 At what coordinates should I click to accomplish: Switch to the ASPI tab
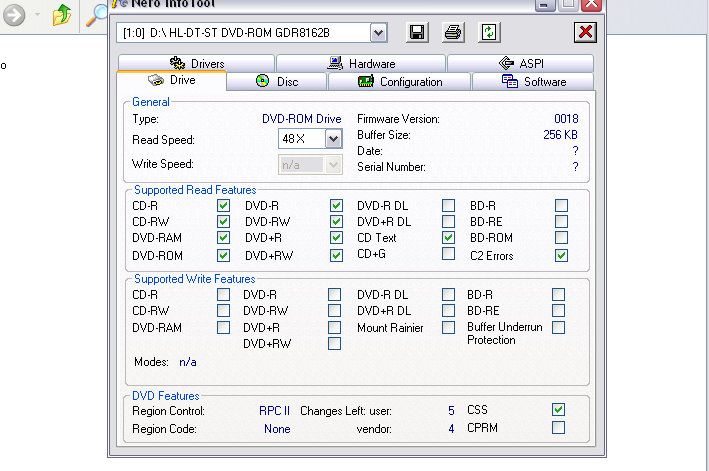520,63
